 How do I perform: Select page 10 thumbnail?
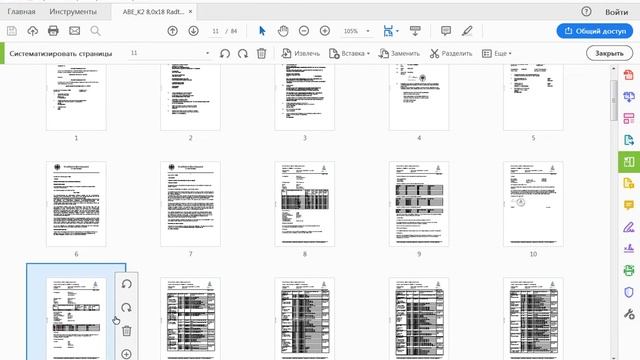533,204
